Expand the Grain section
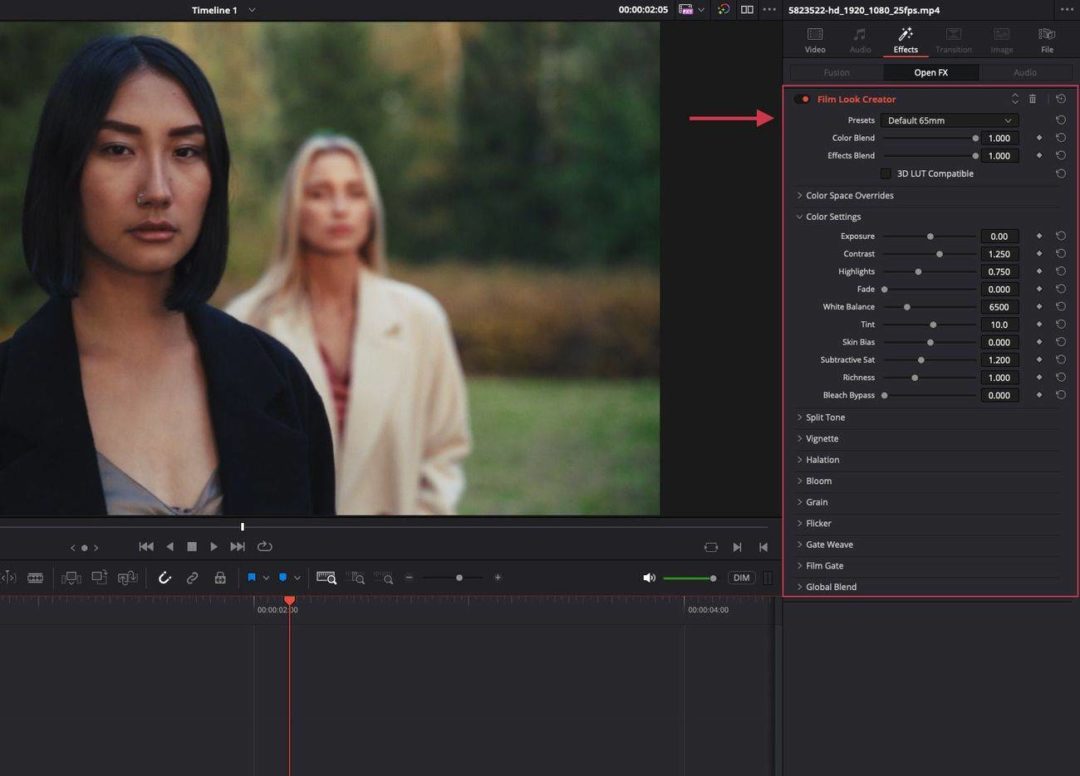 [817, 501]
